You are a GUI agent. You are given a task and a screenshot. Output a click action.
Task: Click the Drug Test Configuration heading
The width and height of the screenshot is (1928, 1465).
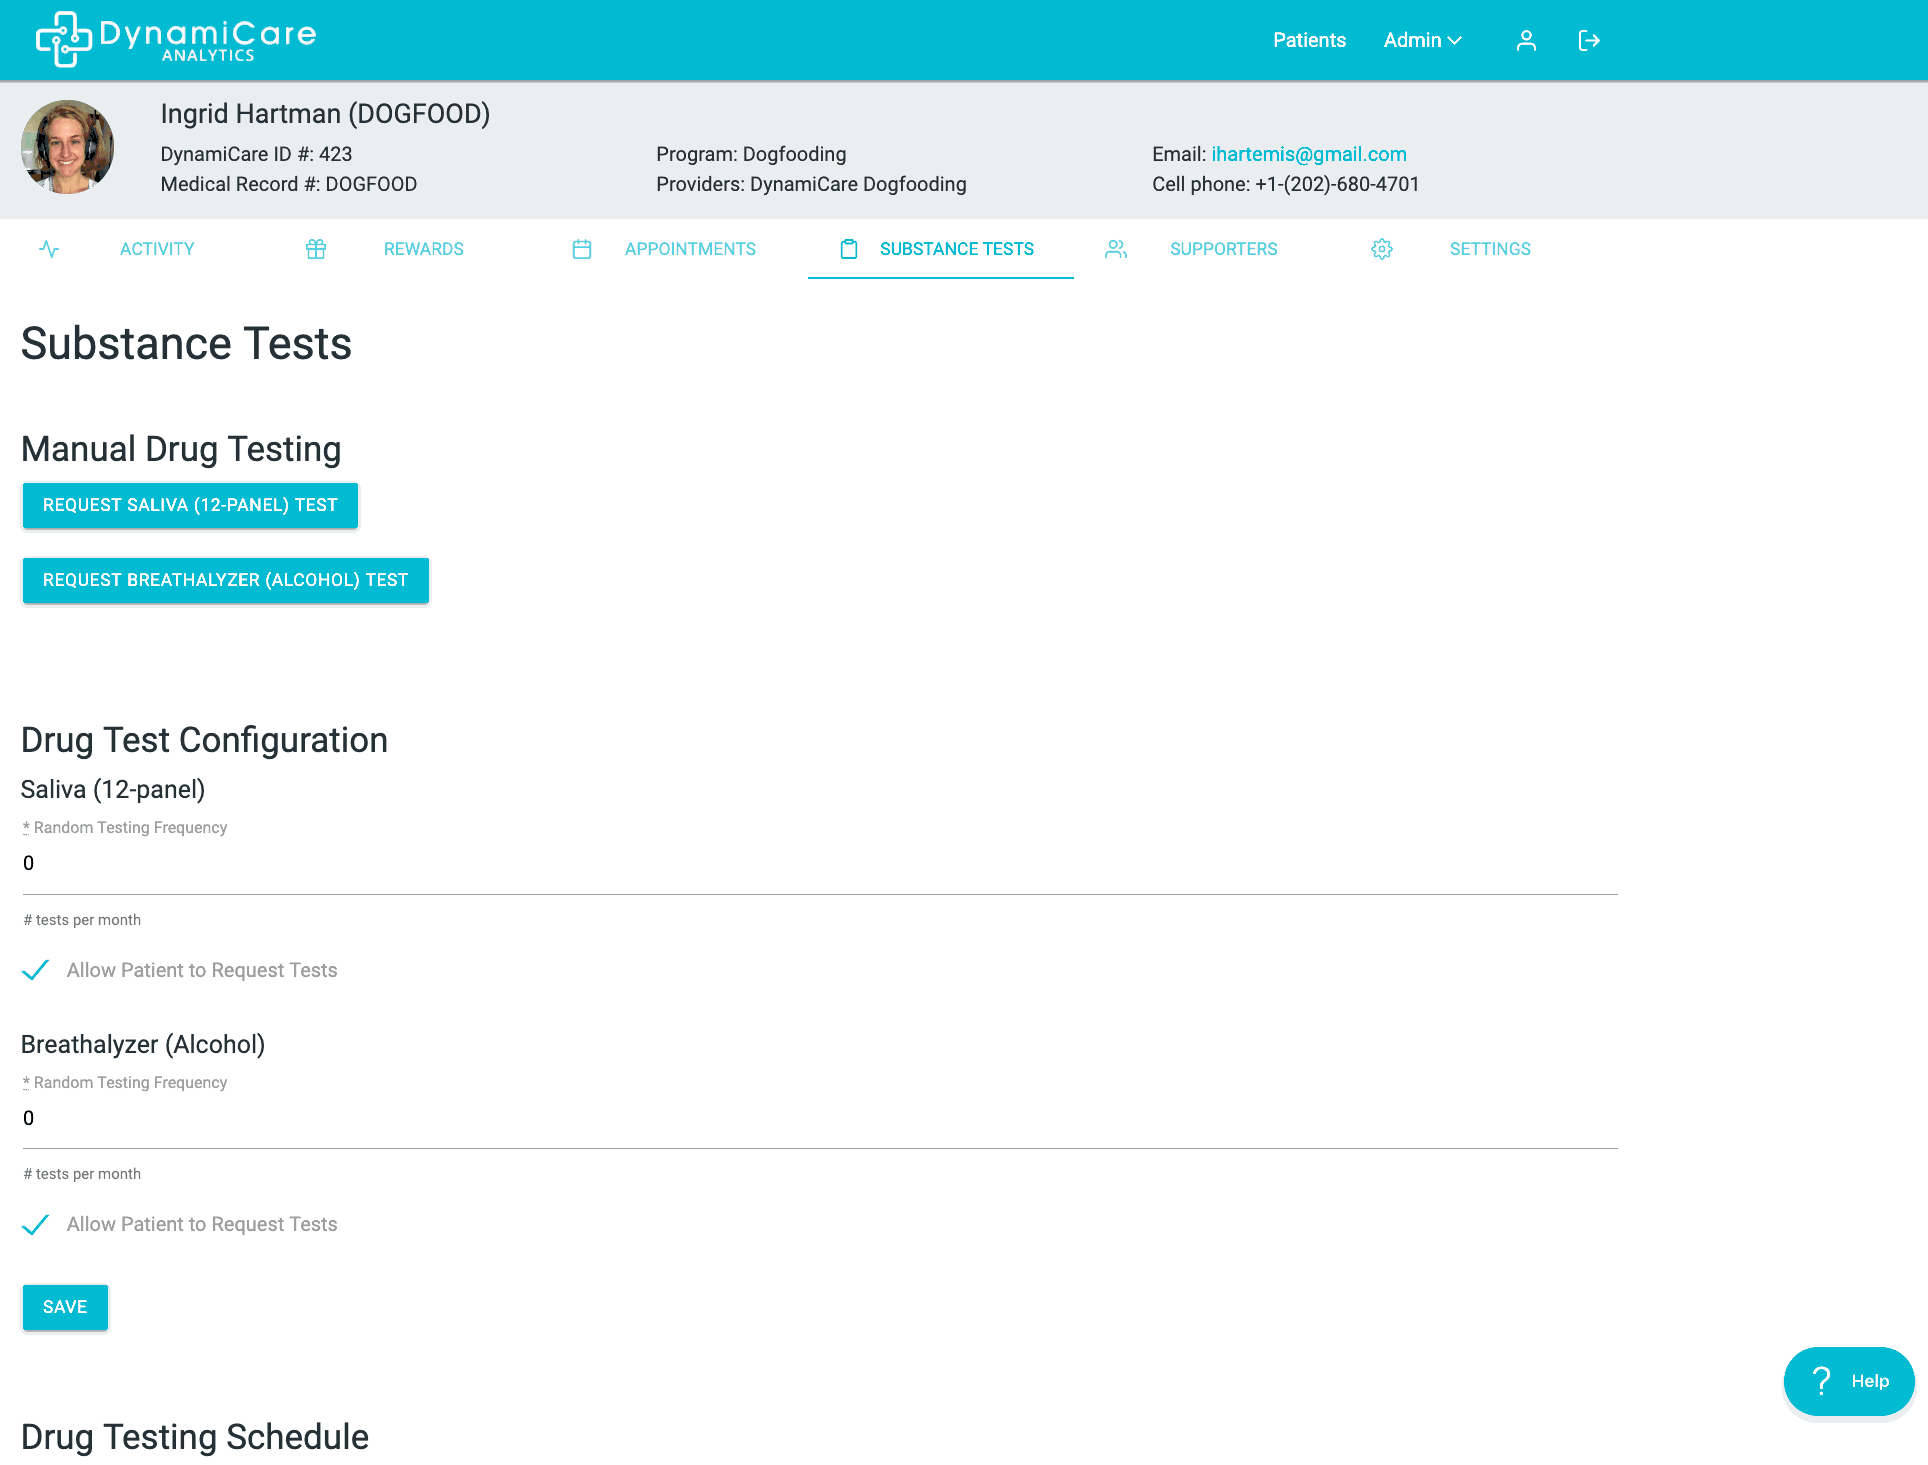[204, 740]
